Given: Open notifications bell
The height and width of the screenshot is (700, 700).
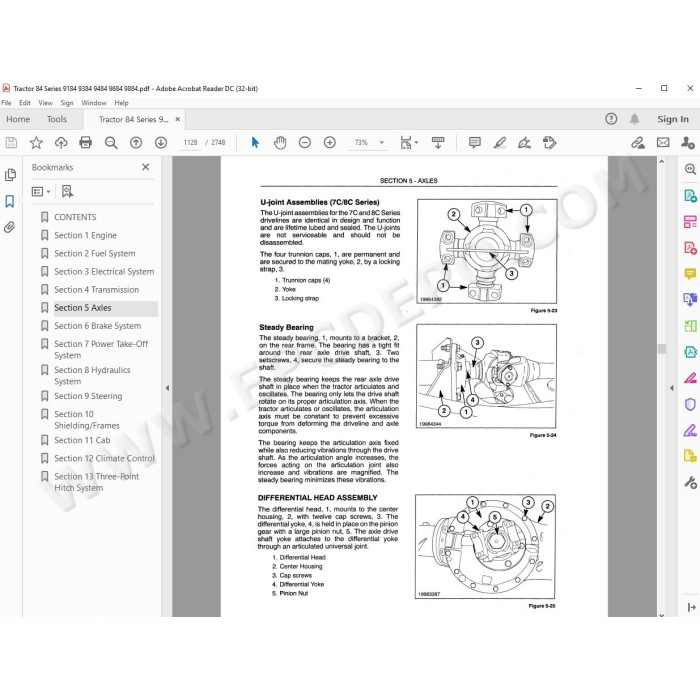Looking at the screenshot, I should pyautogui.click(x=634, y=119).
